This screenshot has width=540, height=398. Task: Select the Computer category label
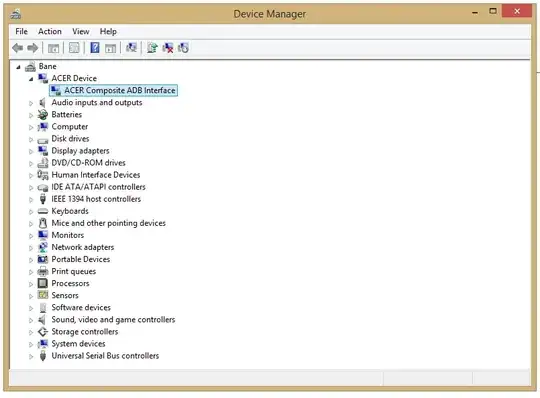[70, 126]
